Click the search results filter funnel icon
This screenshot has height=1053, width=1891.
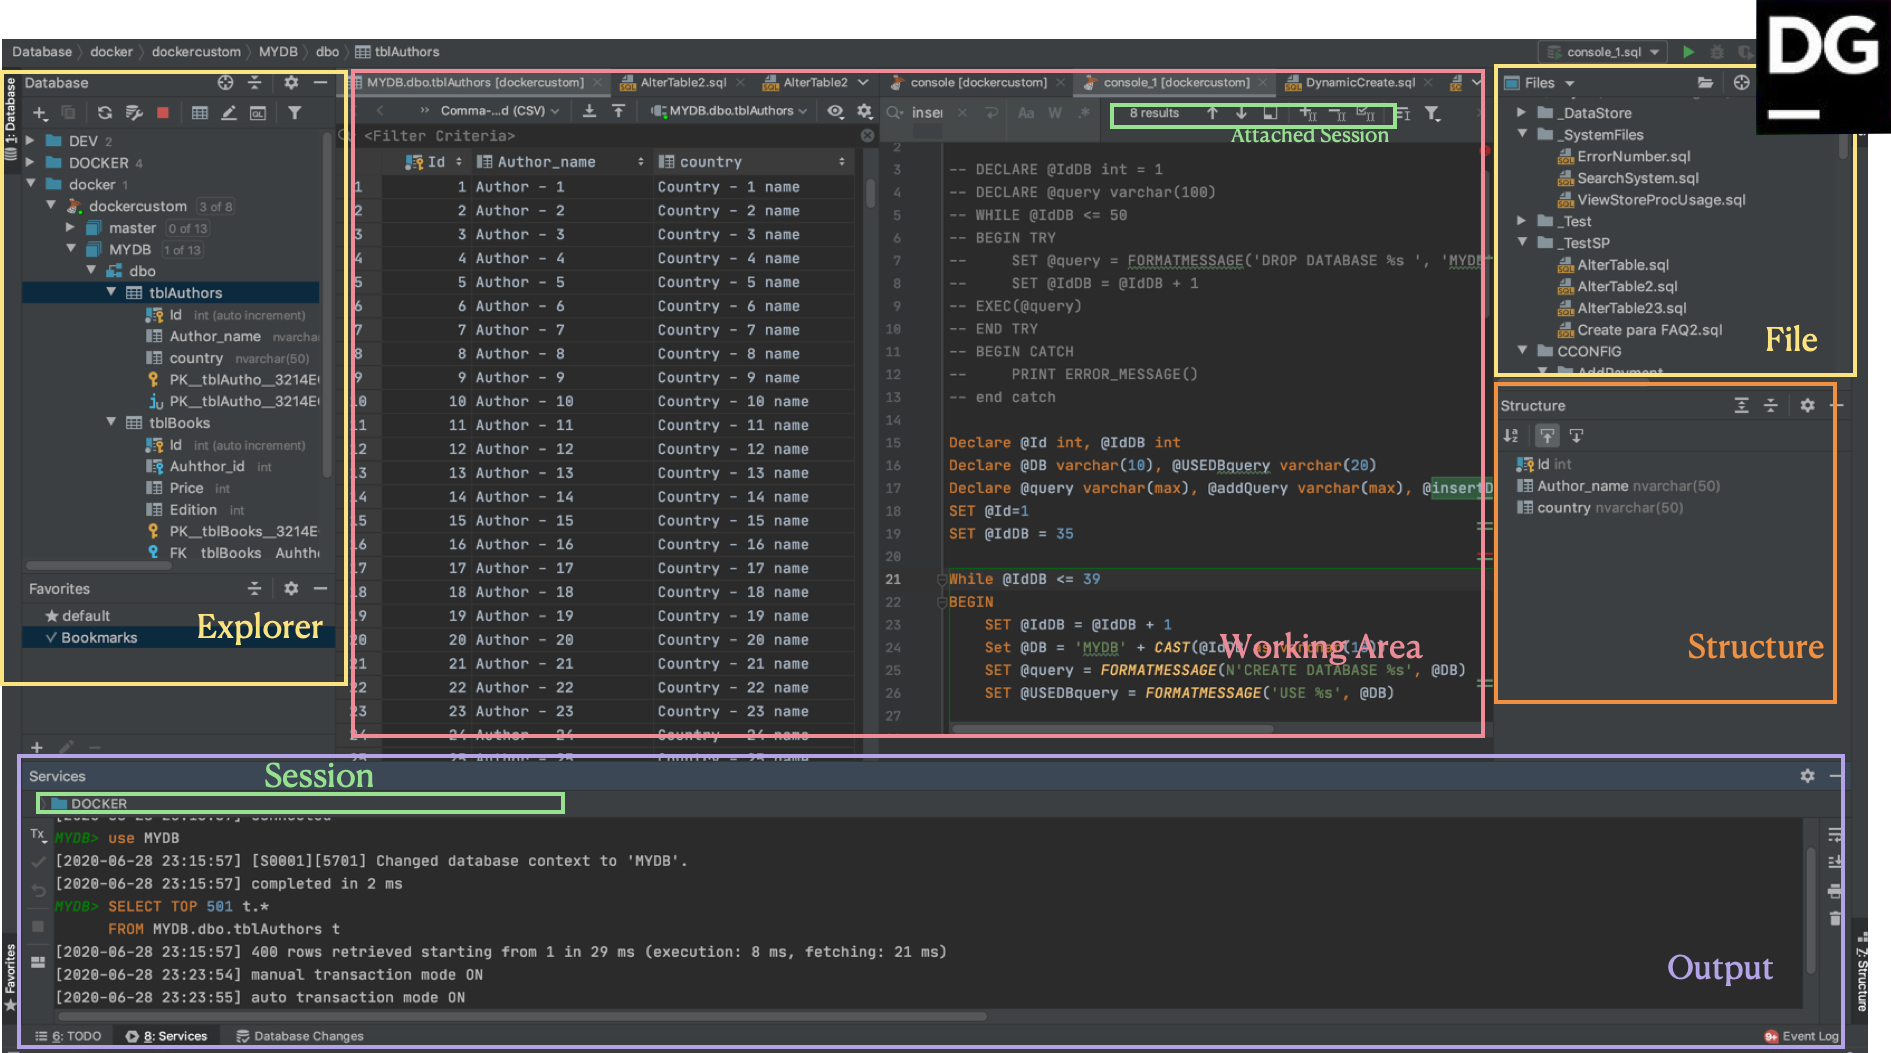(x=1432, y=114)
